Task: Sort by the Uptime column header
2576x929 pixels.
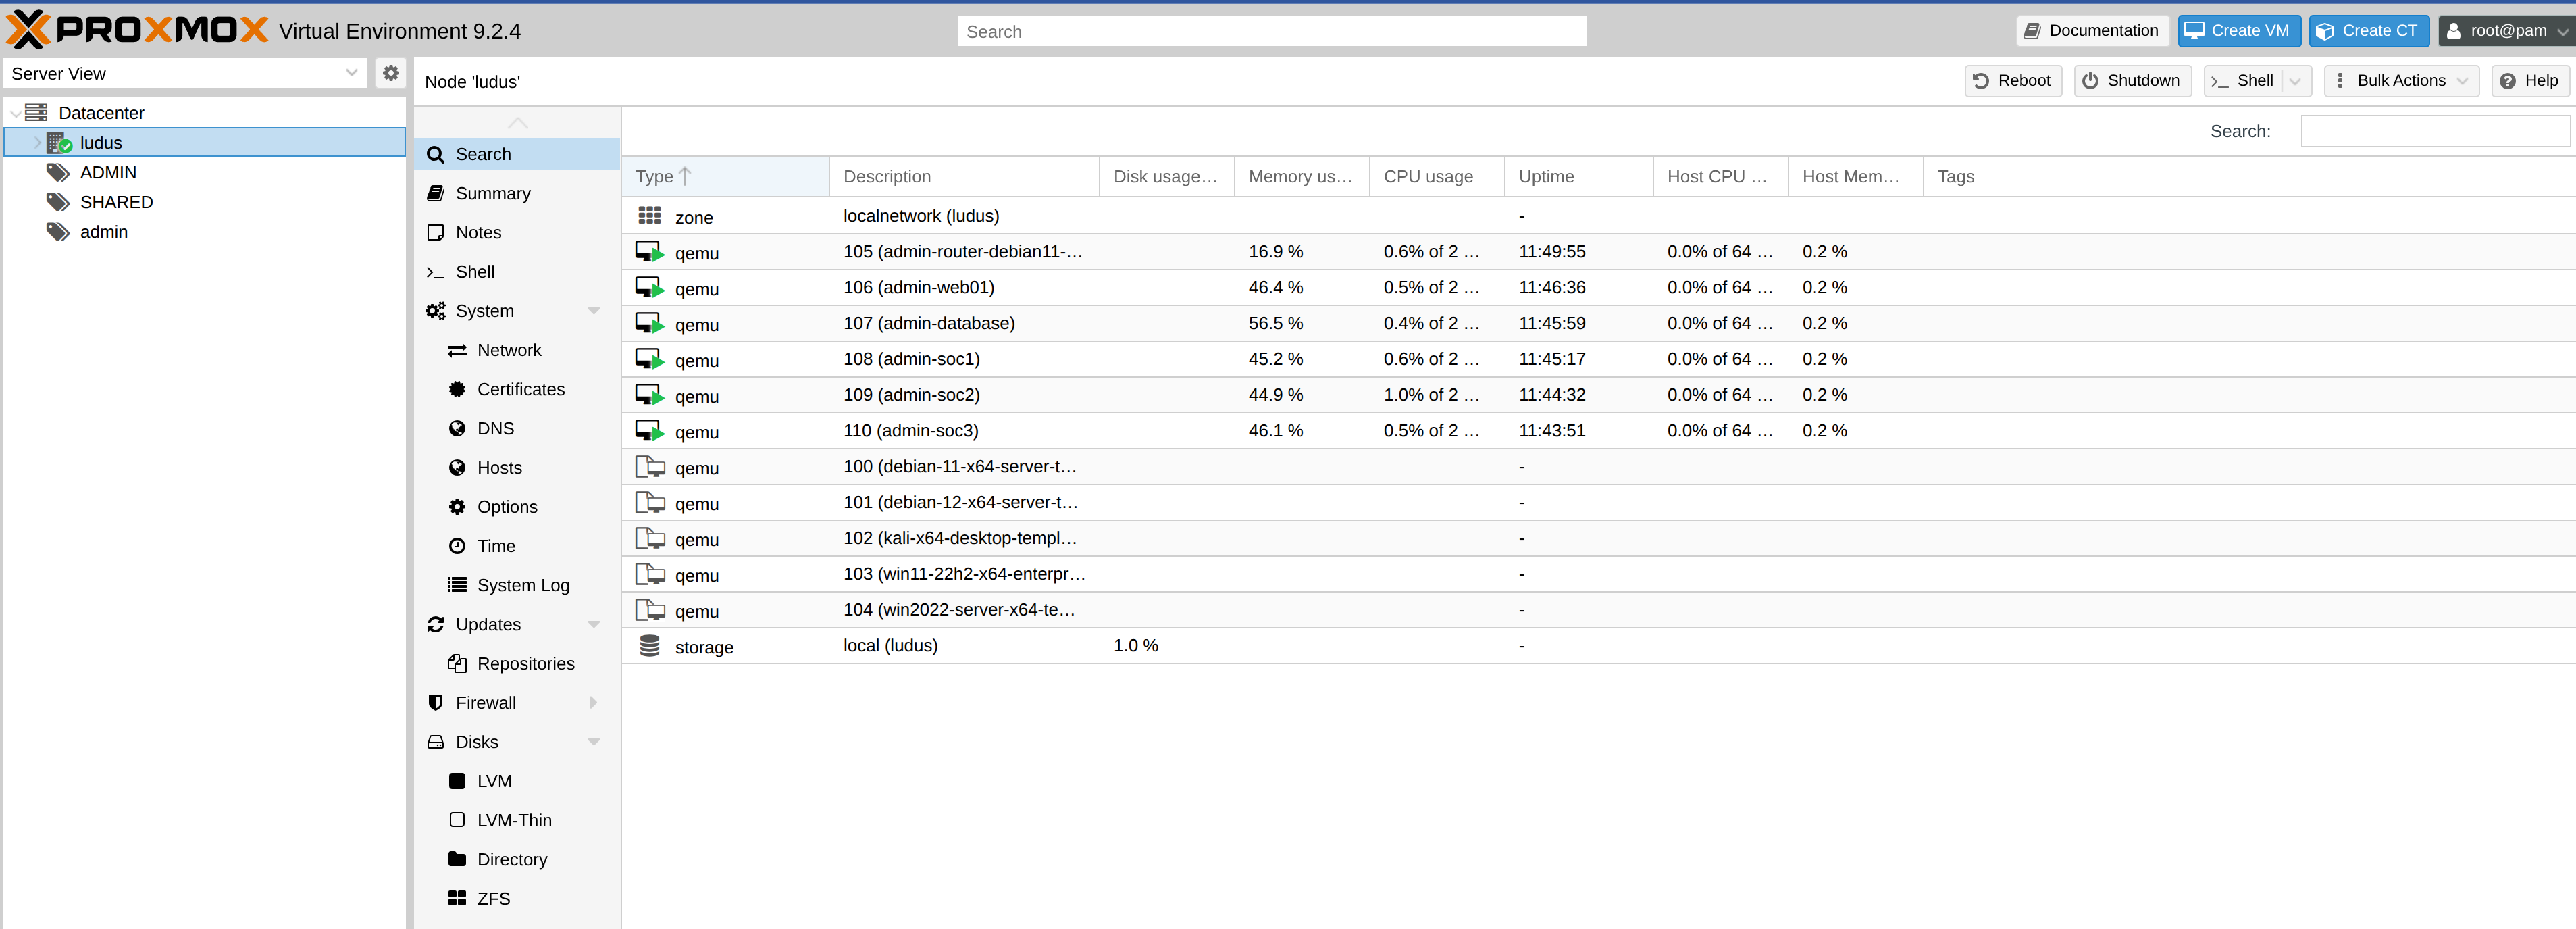Action: tap(1578, 176)
